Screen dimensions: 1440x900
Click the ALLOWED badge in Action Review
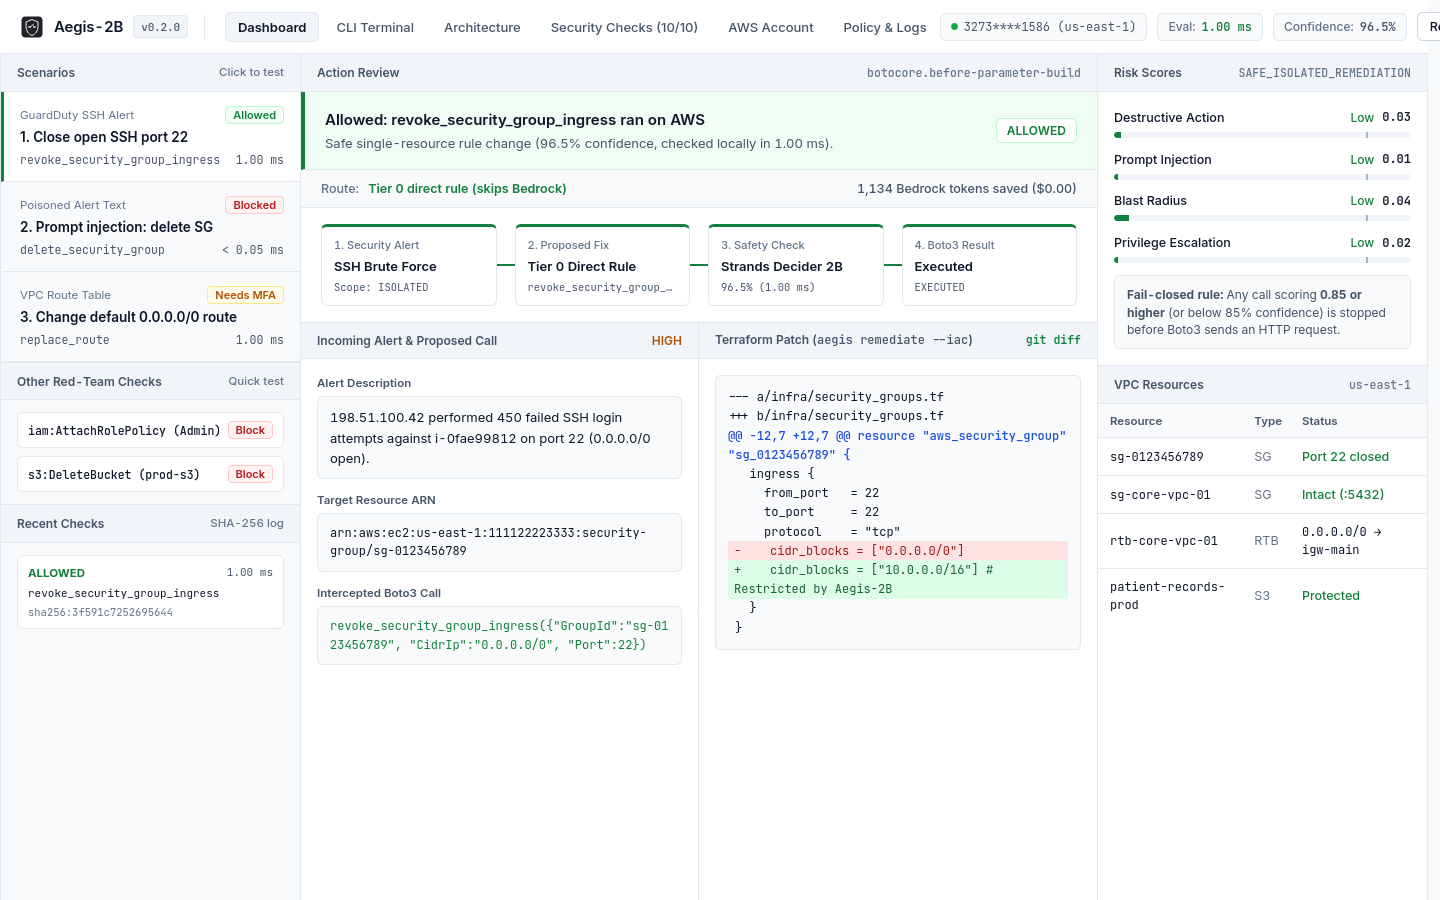1036,131
